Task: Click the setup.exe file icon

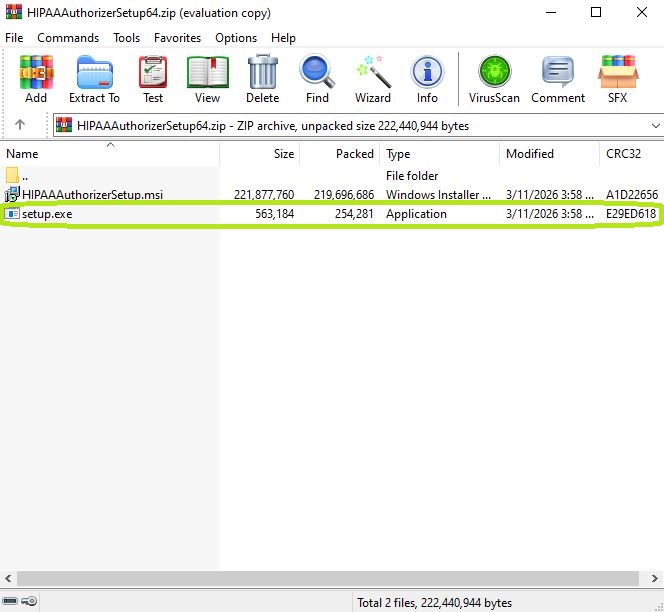Action: pos(12,214)
